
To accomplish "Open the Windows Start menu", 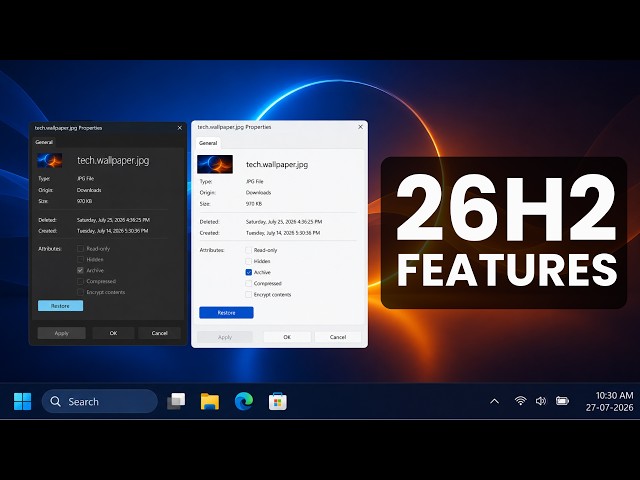I will [x=22, y=401].
